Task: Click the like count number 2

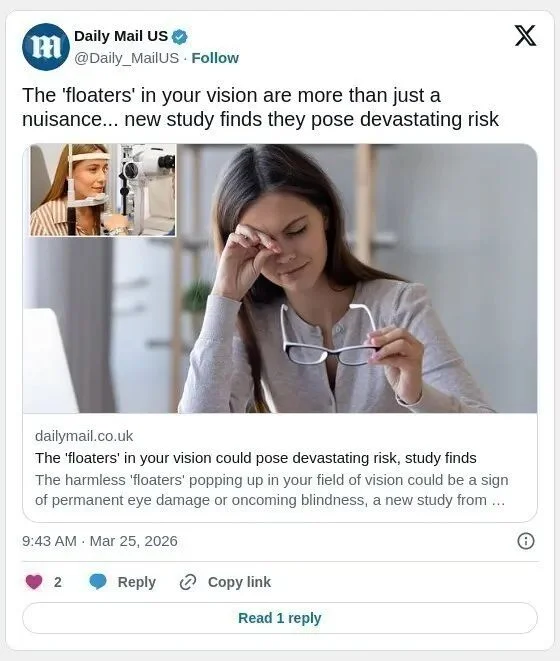Action: click(58, 582)
